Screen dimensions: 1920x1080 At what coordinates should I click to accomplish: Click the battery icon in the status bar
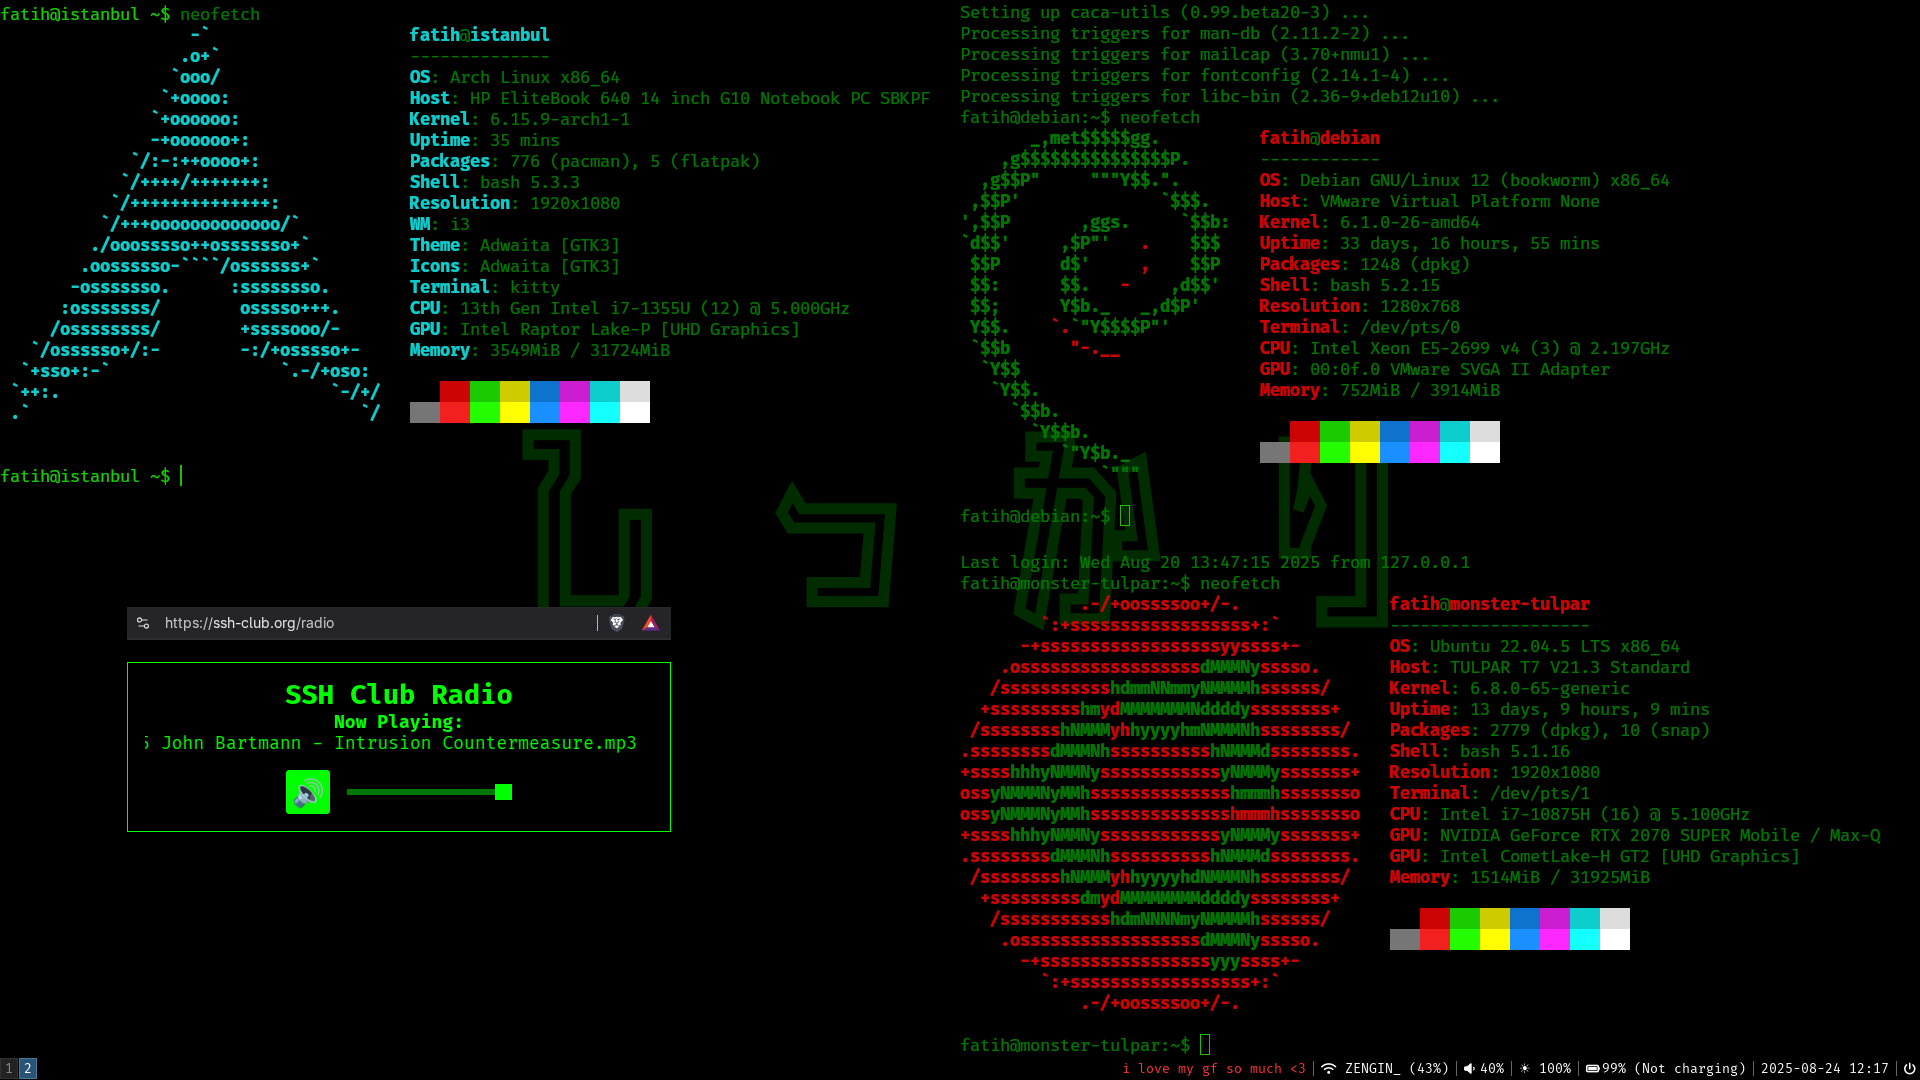click(x=1592, y=1068)
